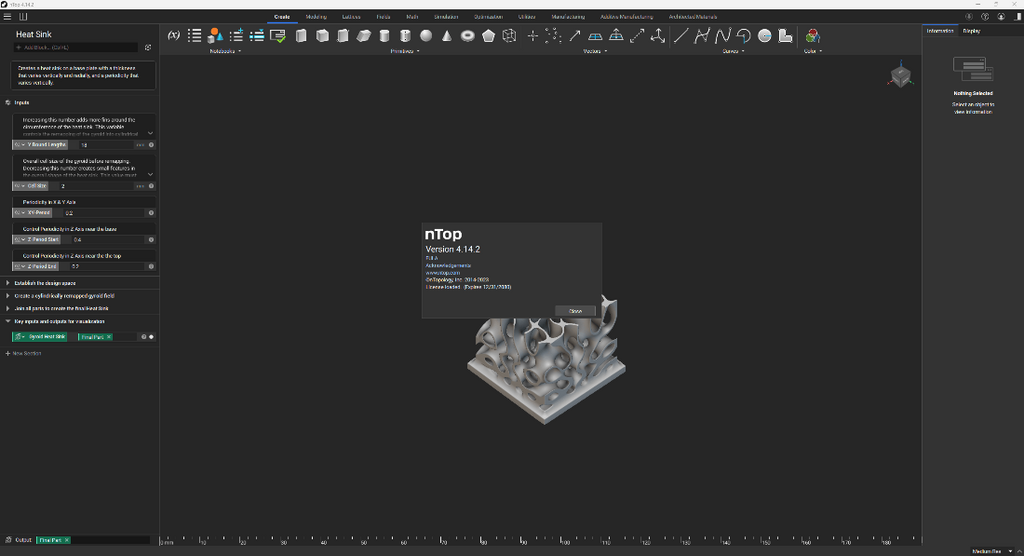Select the N-shaped spline curve icon
This screenshot has width=1024, height=556.
(x=723, y=35)
